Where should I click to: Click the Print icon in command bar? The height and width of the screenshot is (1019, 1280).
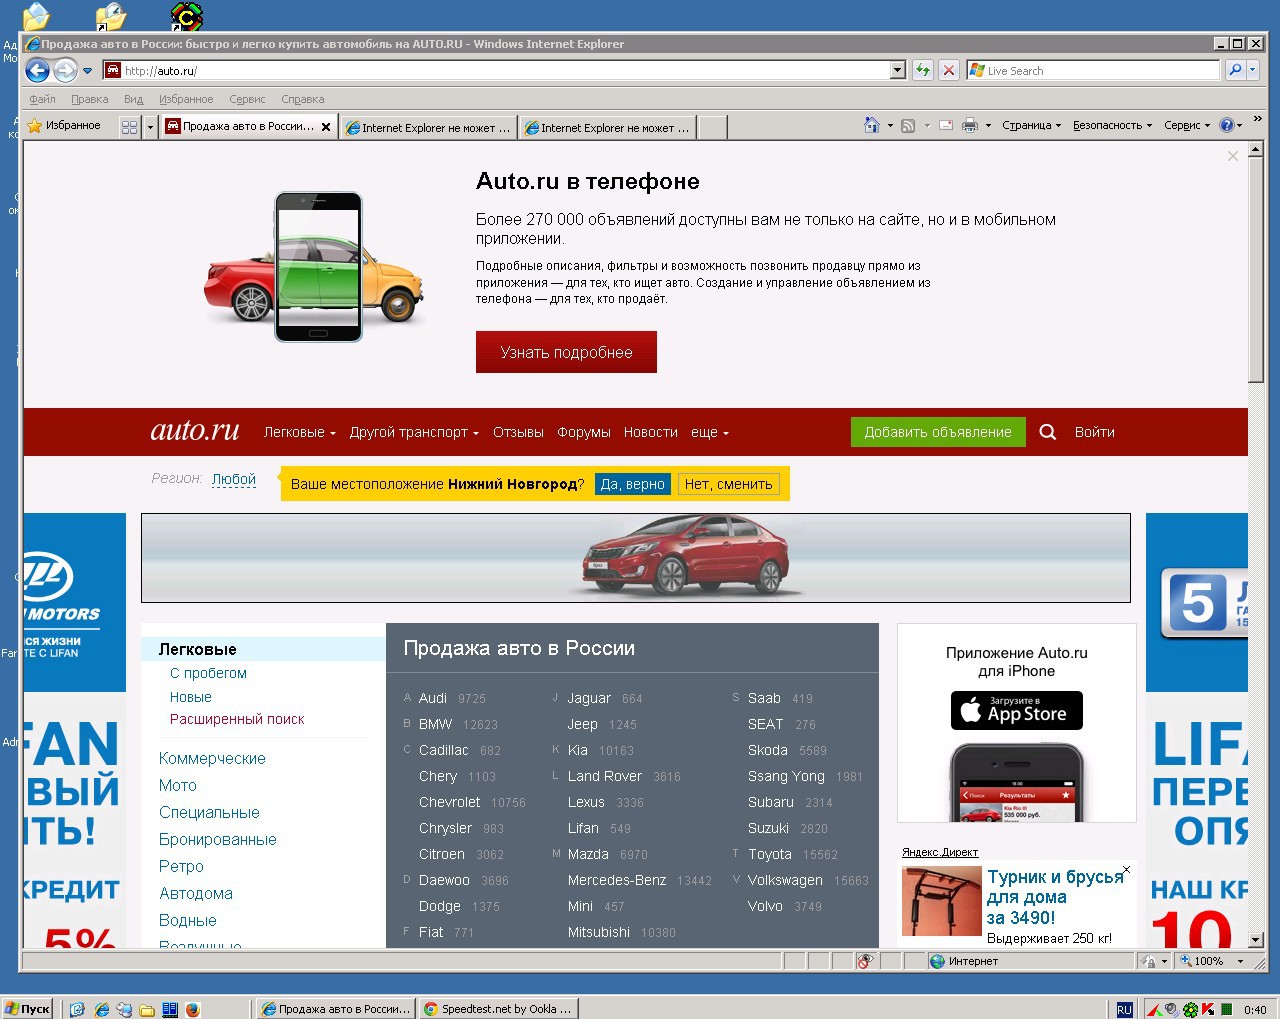coord(969,125)
